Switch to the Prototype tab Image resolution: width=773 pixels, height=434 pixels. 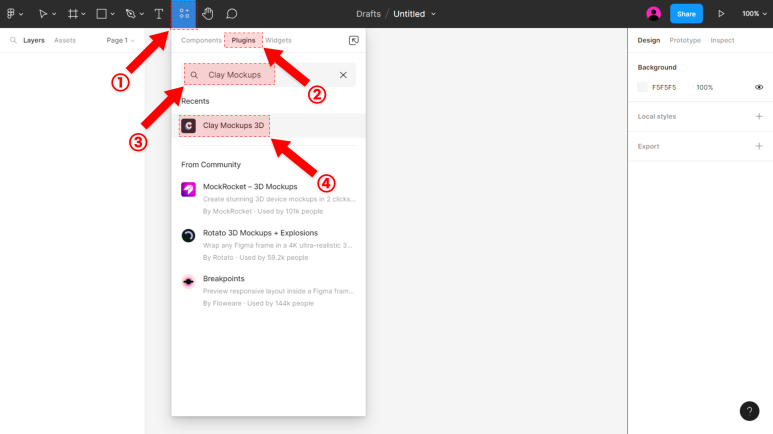[685, 40]
